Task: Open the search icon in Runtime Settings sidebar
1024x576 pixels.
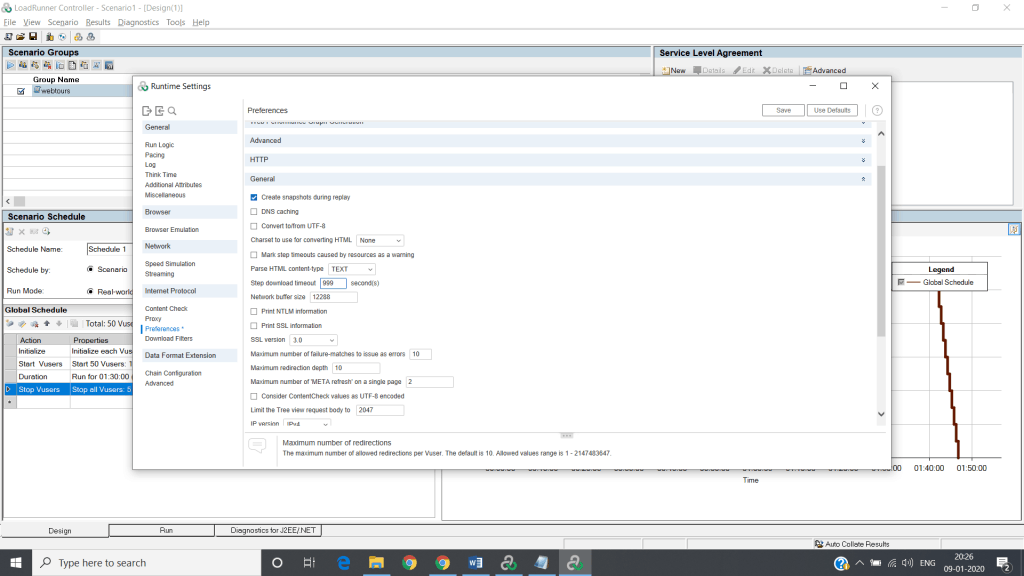Action: point(172,111)
